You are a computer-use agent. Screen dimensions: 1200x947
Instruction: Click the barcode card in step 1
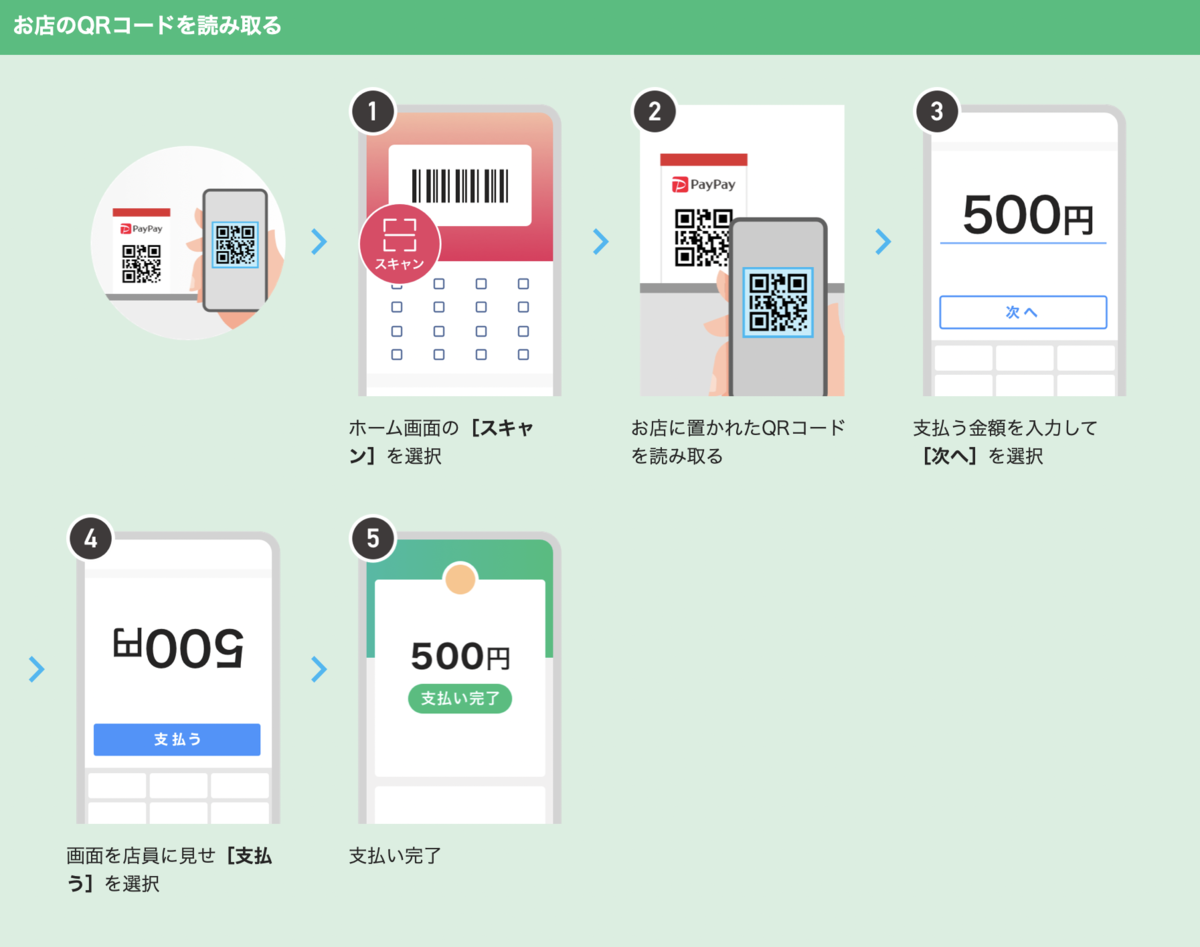(460, 185)
